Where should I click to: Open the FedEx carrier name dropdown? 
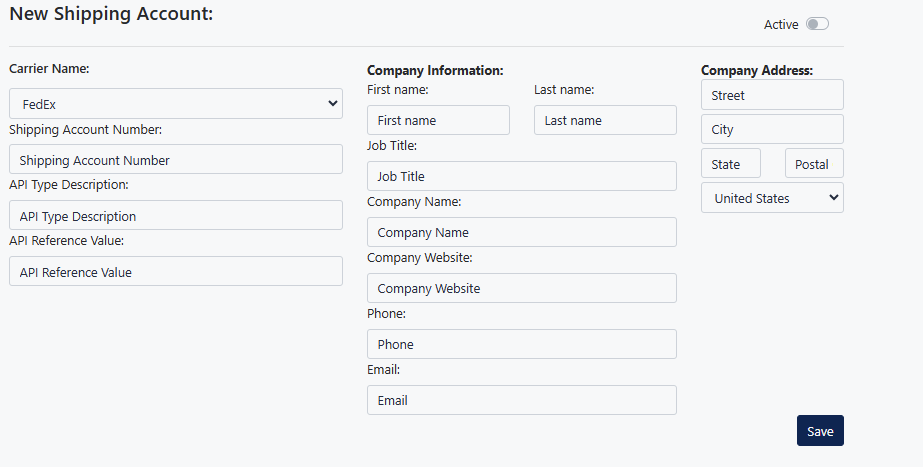click(175, 104)
